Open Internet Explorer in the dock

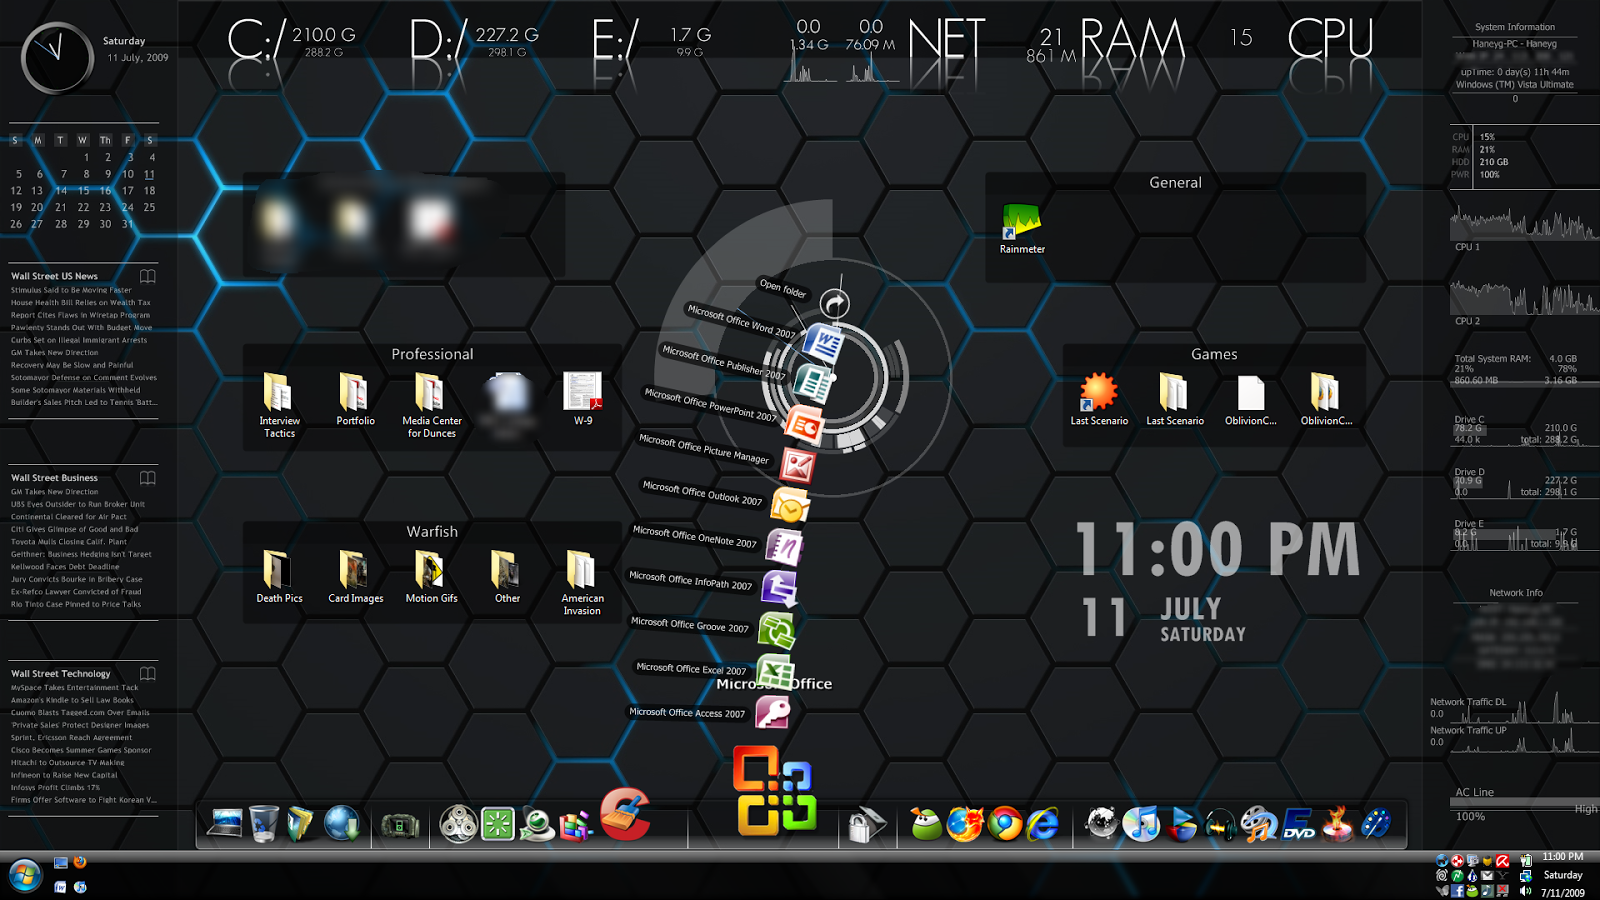click(1043, 824)
